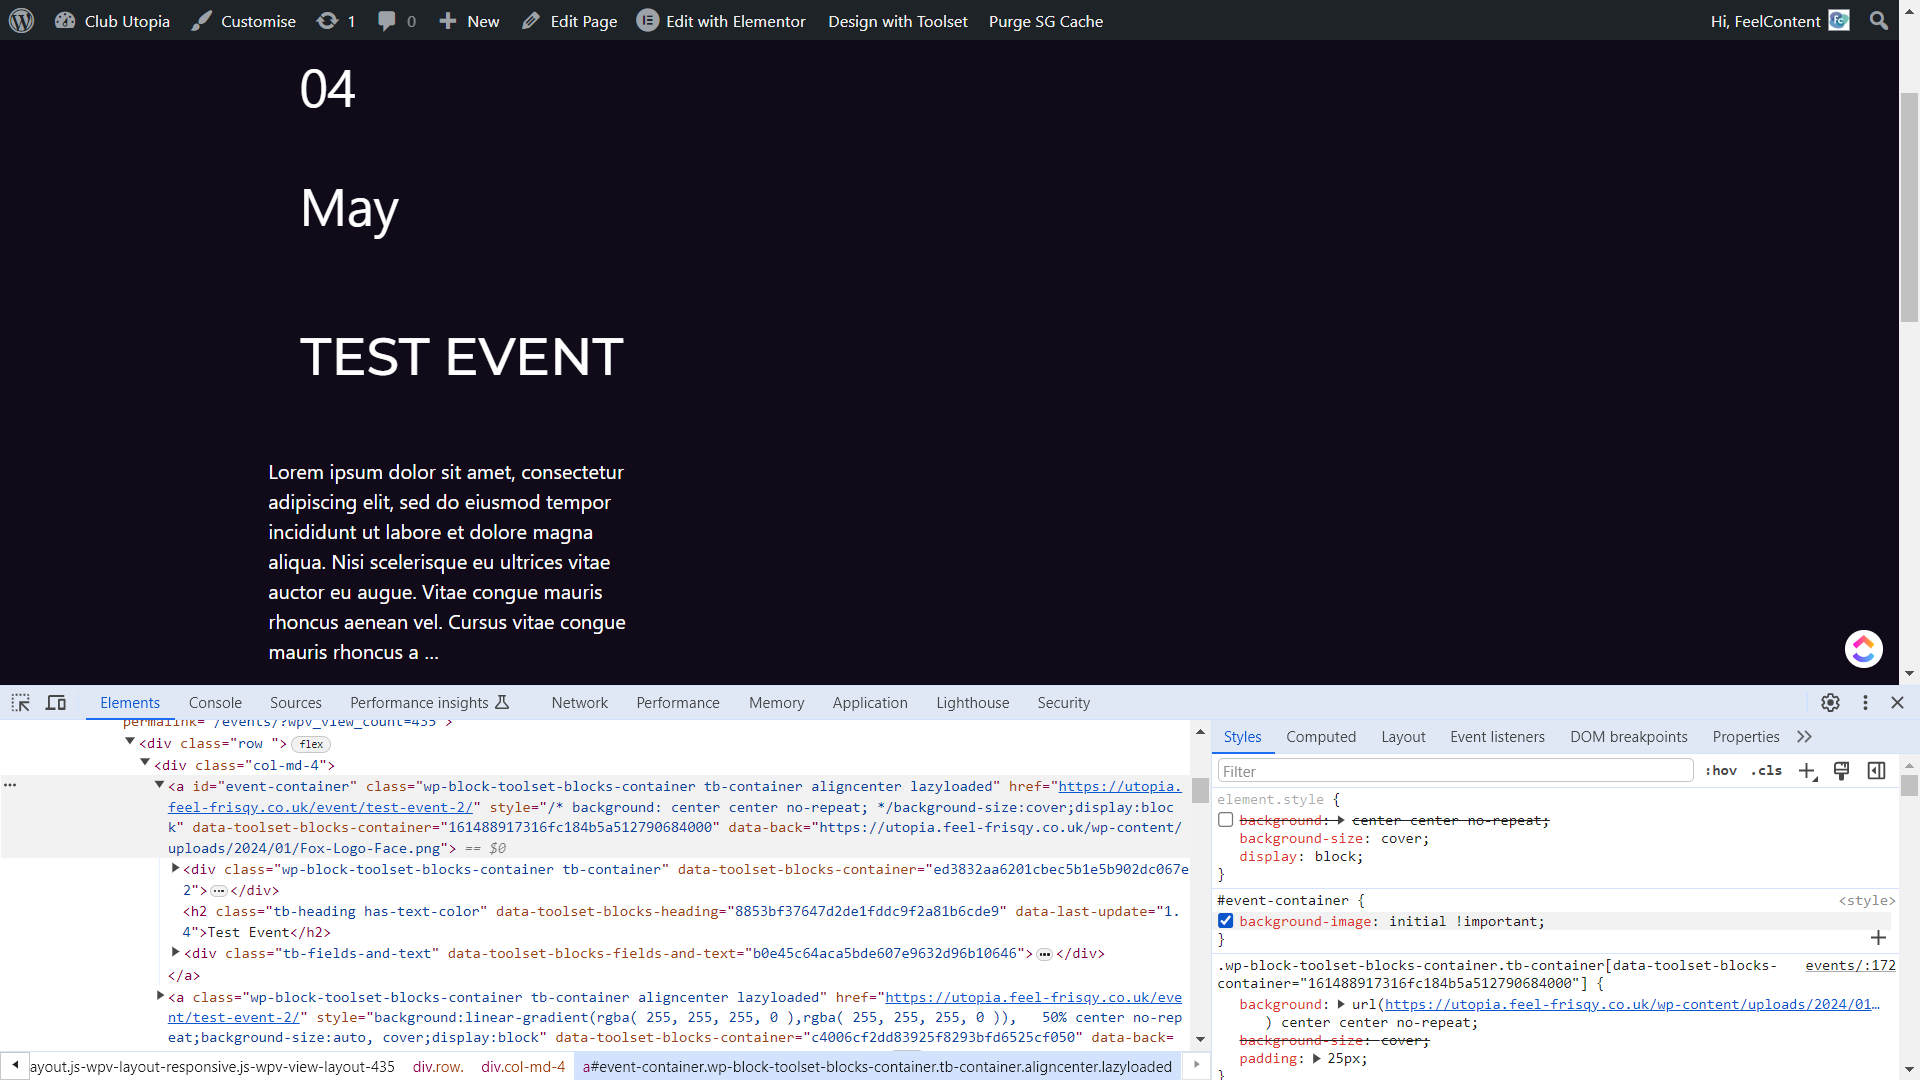The width and height of the screenshot is (1920, 1080).
Task: Select div.row. in the breadcrumb
Action: 438,1067
